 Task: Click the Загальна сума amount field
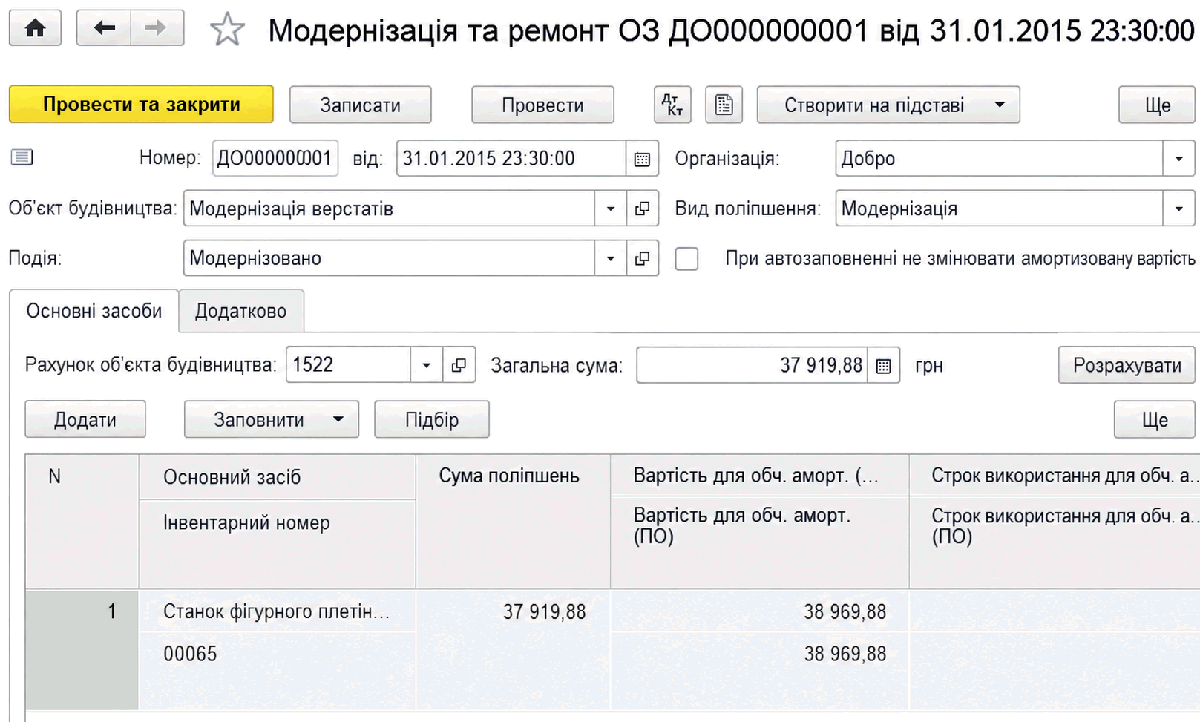[x=753, y=366]
